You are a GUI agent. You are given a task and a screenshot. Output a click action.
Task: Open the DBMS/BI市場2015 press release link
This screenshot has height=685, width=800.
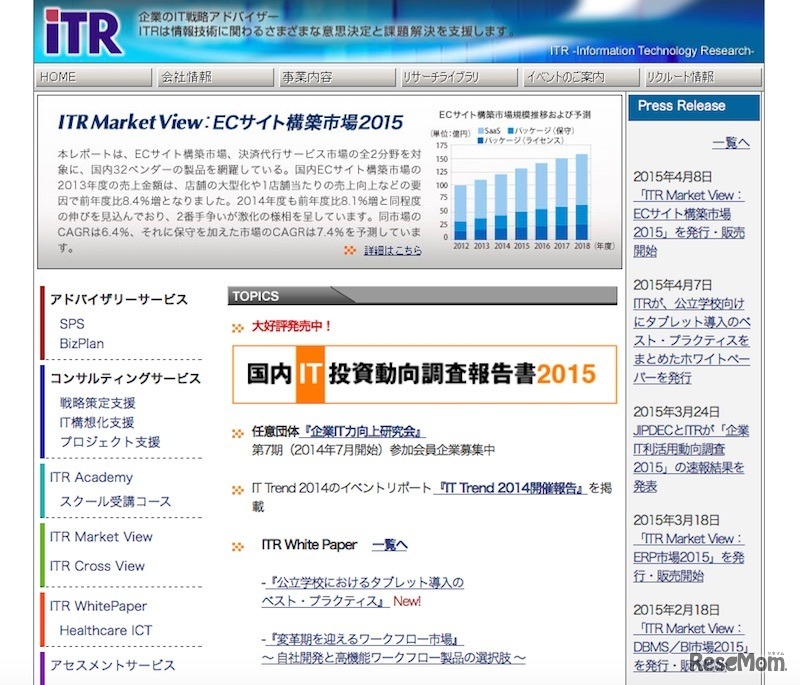(690, 647)
